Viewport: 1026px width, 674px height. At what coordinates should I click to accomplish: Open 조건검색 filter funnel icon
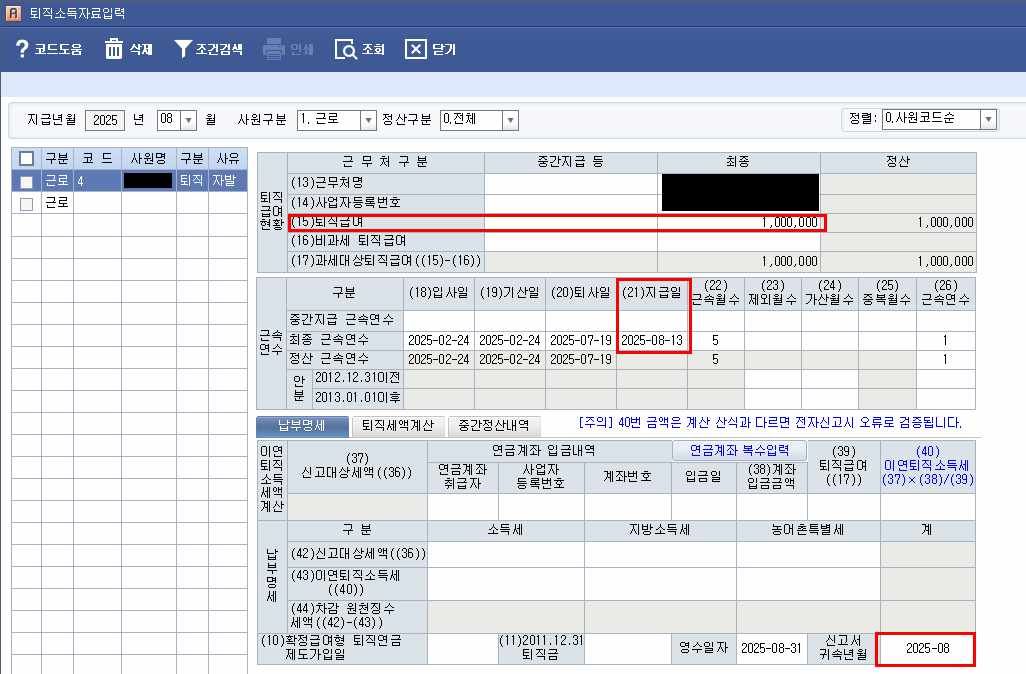tap(182, 49)
